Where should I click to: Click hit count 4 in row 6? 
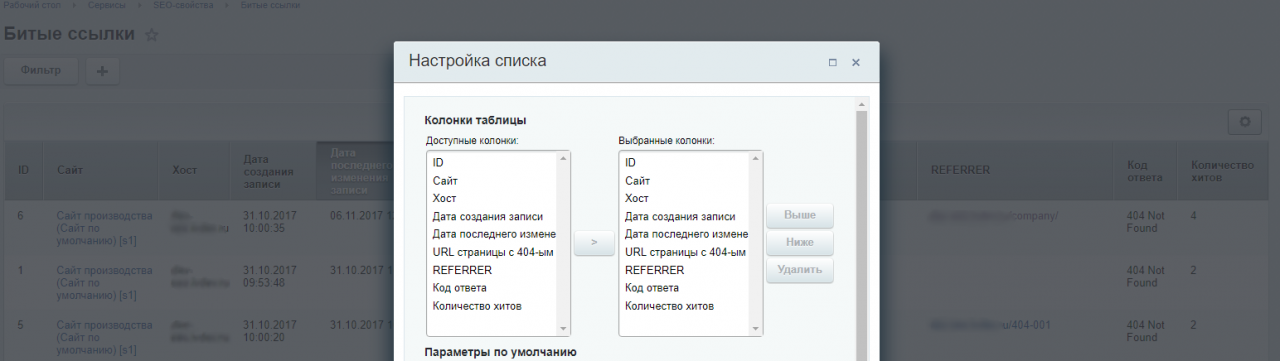(1194, 216)
